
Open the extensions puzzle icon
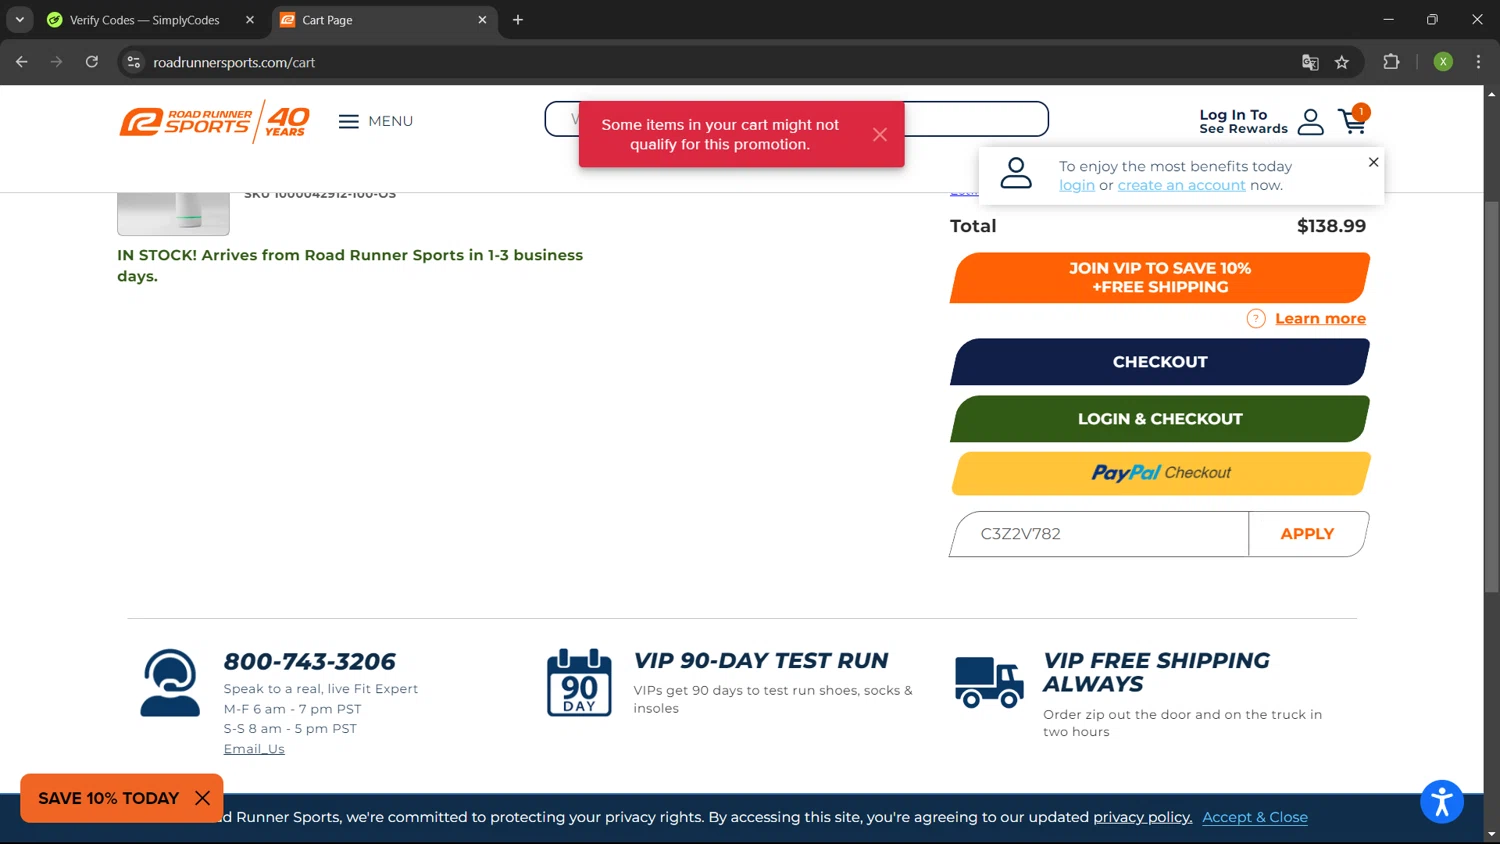1391,62
